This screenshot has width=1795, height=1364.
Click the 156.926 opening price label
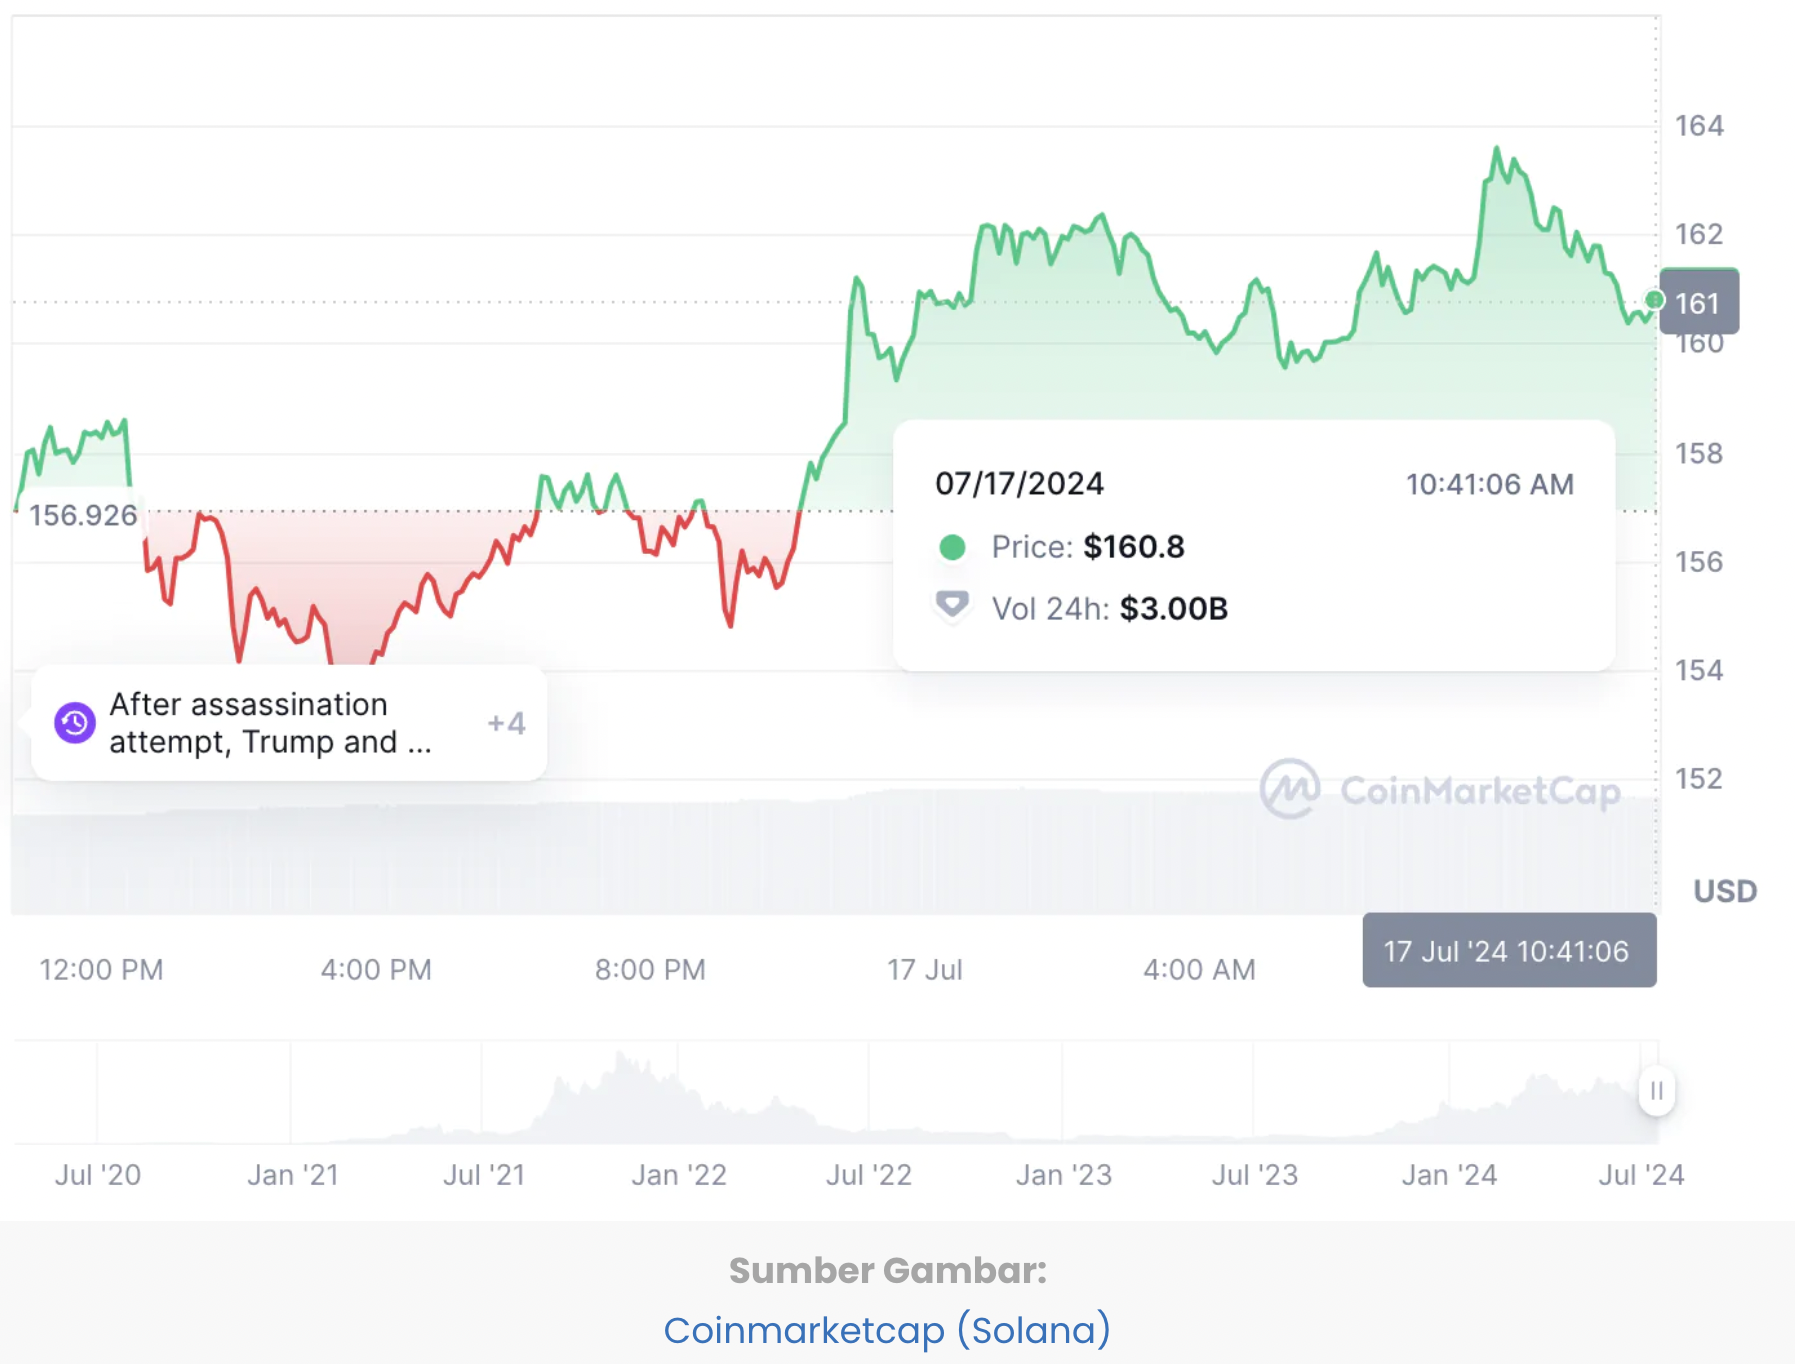[83, 515]
